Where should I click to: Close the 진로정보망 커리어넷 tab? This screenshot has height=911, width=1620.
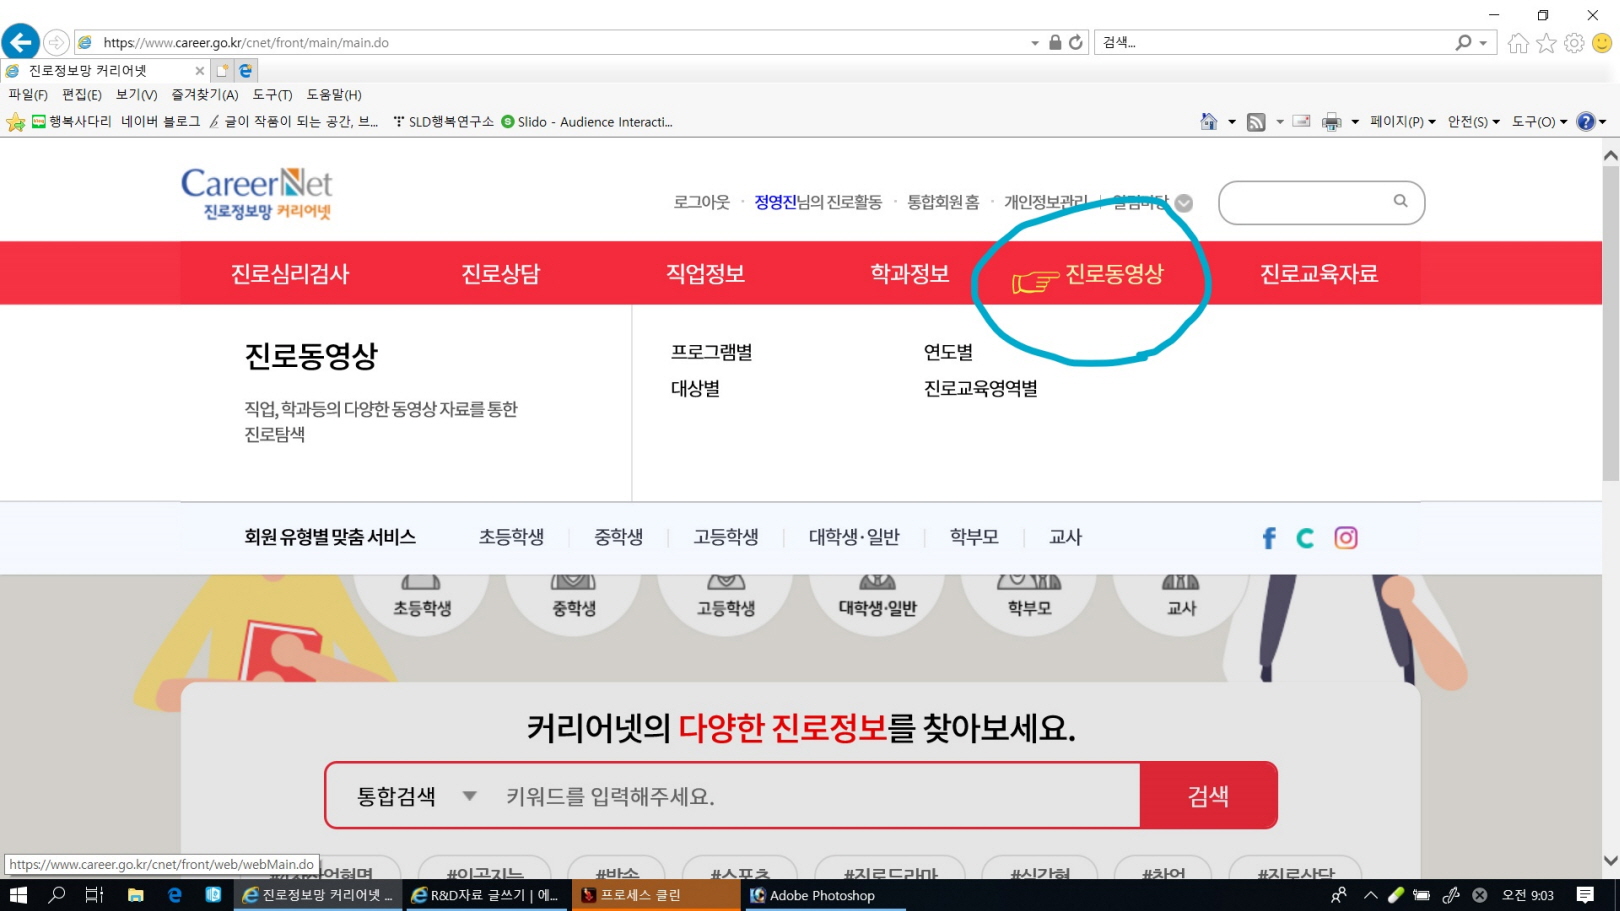(199, 71)
